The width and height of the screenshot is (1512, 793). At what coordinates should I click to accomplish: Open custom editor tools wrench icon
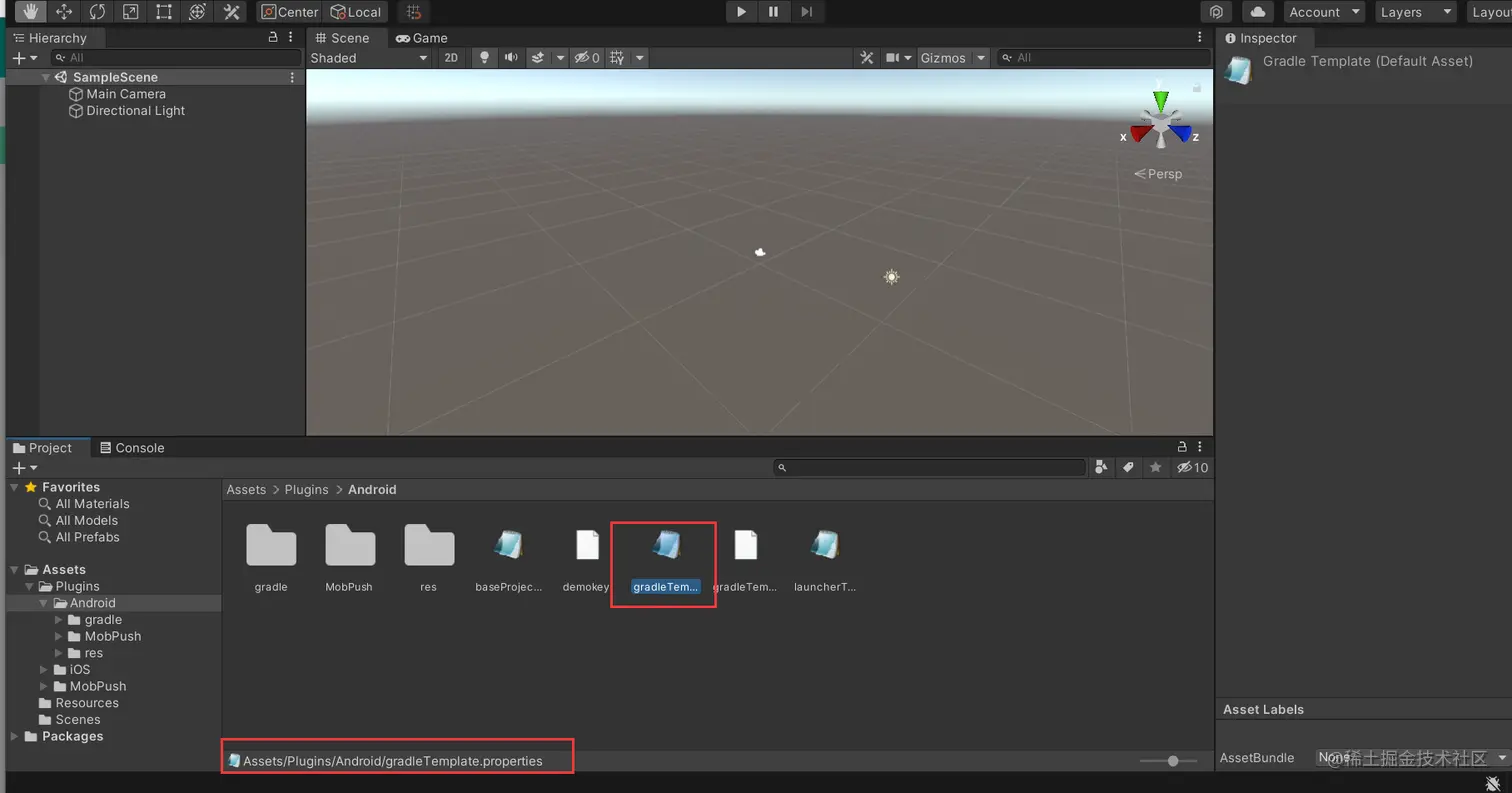click(x=232, y=12)
